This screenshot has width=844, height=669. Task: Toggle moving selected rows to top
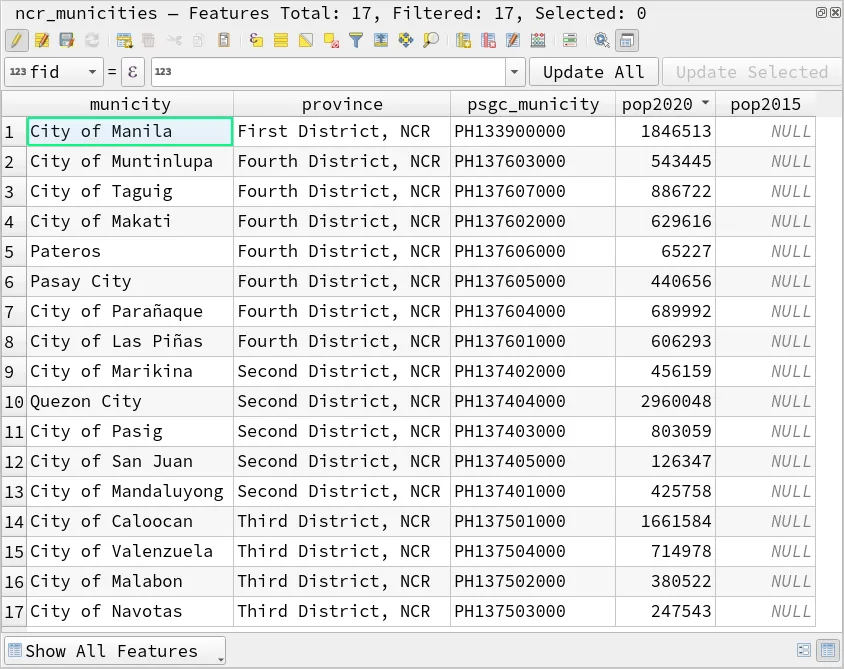pyautogui.click(x=381, y=40)
